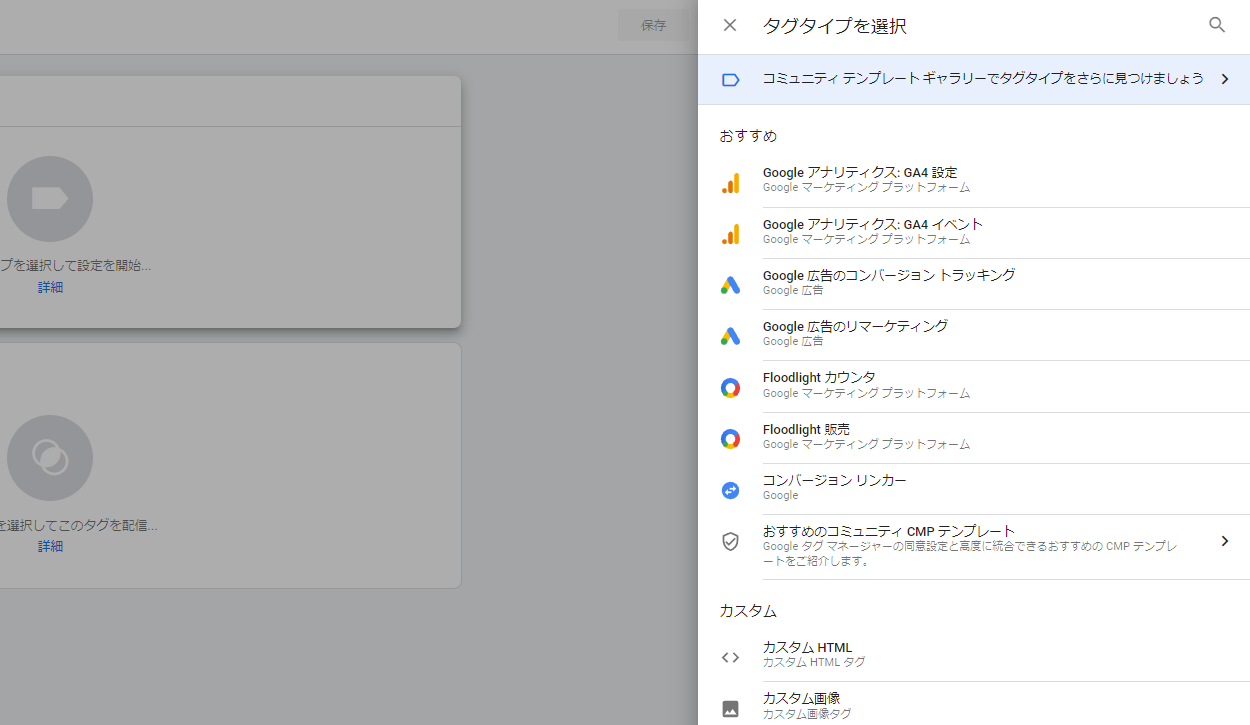This screenshot has height=725, width=1250.
Task: Click the Floodlight 販売 icon
Action: 730,439
